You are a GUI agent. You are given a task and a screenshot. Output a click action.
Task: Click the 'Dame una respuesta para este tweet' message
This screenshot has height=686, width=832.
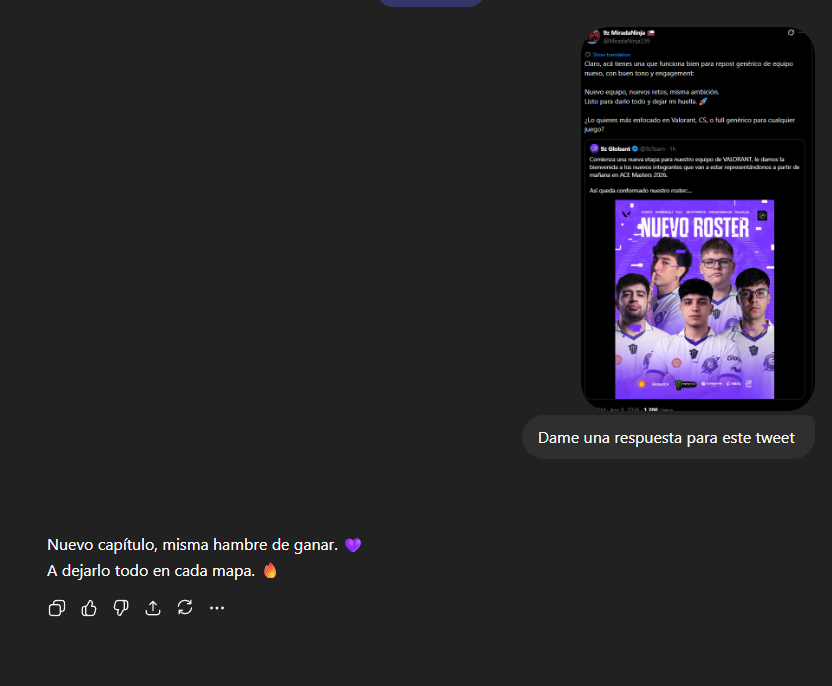click(x=668, y=438)
